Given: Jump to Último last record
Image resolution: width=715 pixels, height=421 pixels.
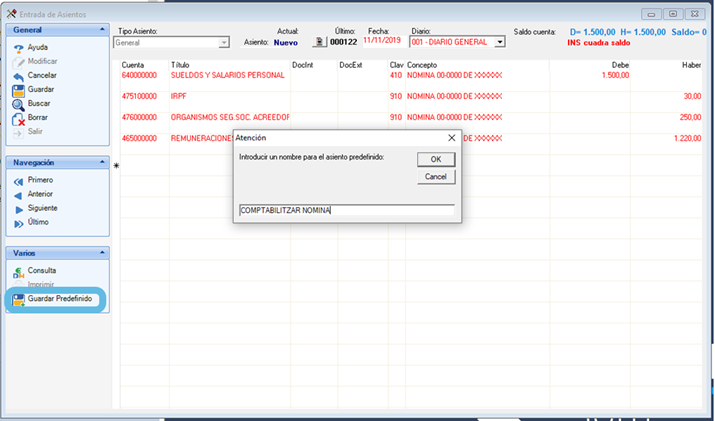Looking at the screenshot, I should [18, 223].
